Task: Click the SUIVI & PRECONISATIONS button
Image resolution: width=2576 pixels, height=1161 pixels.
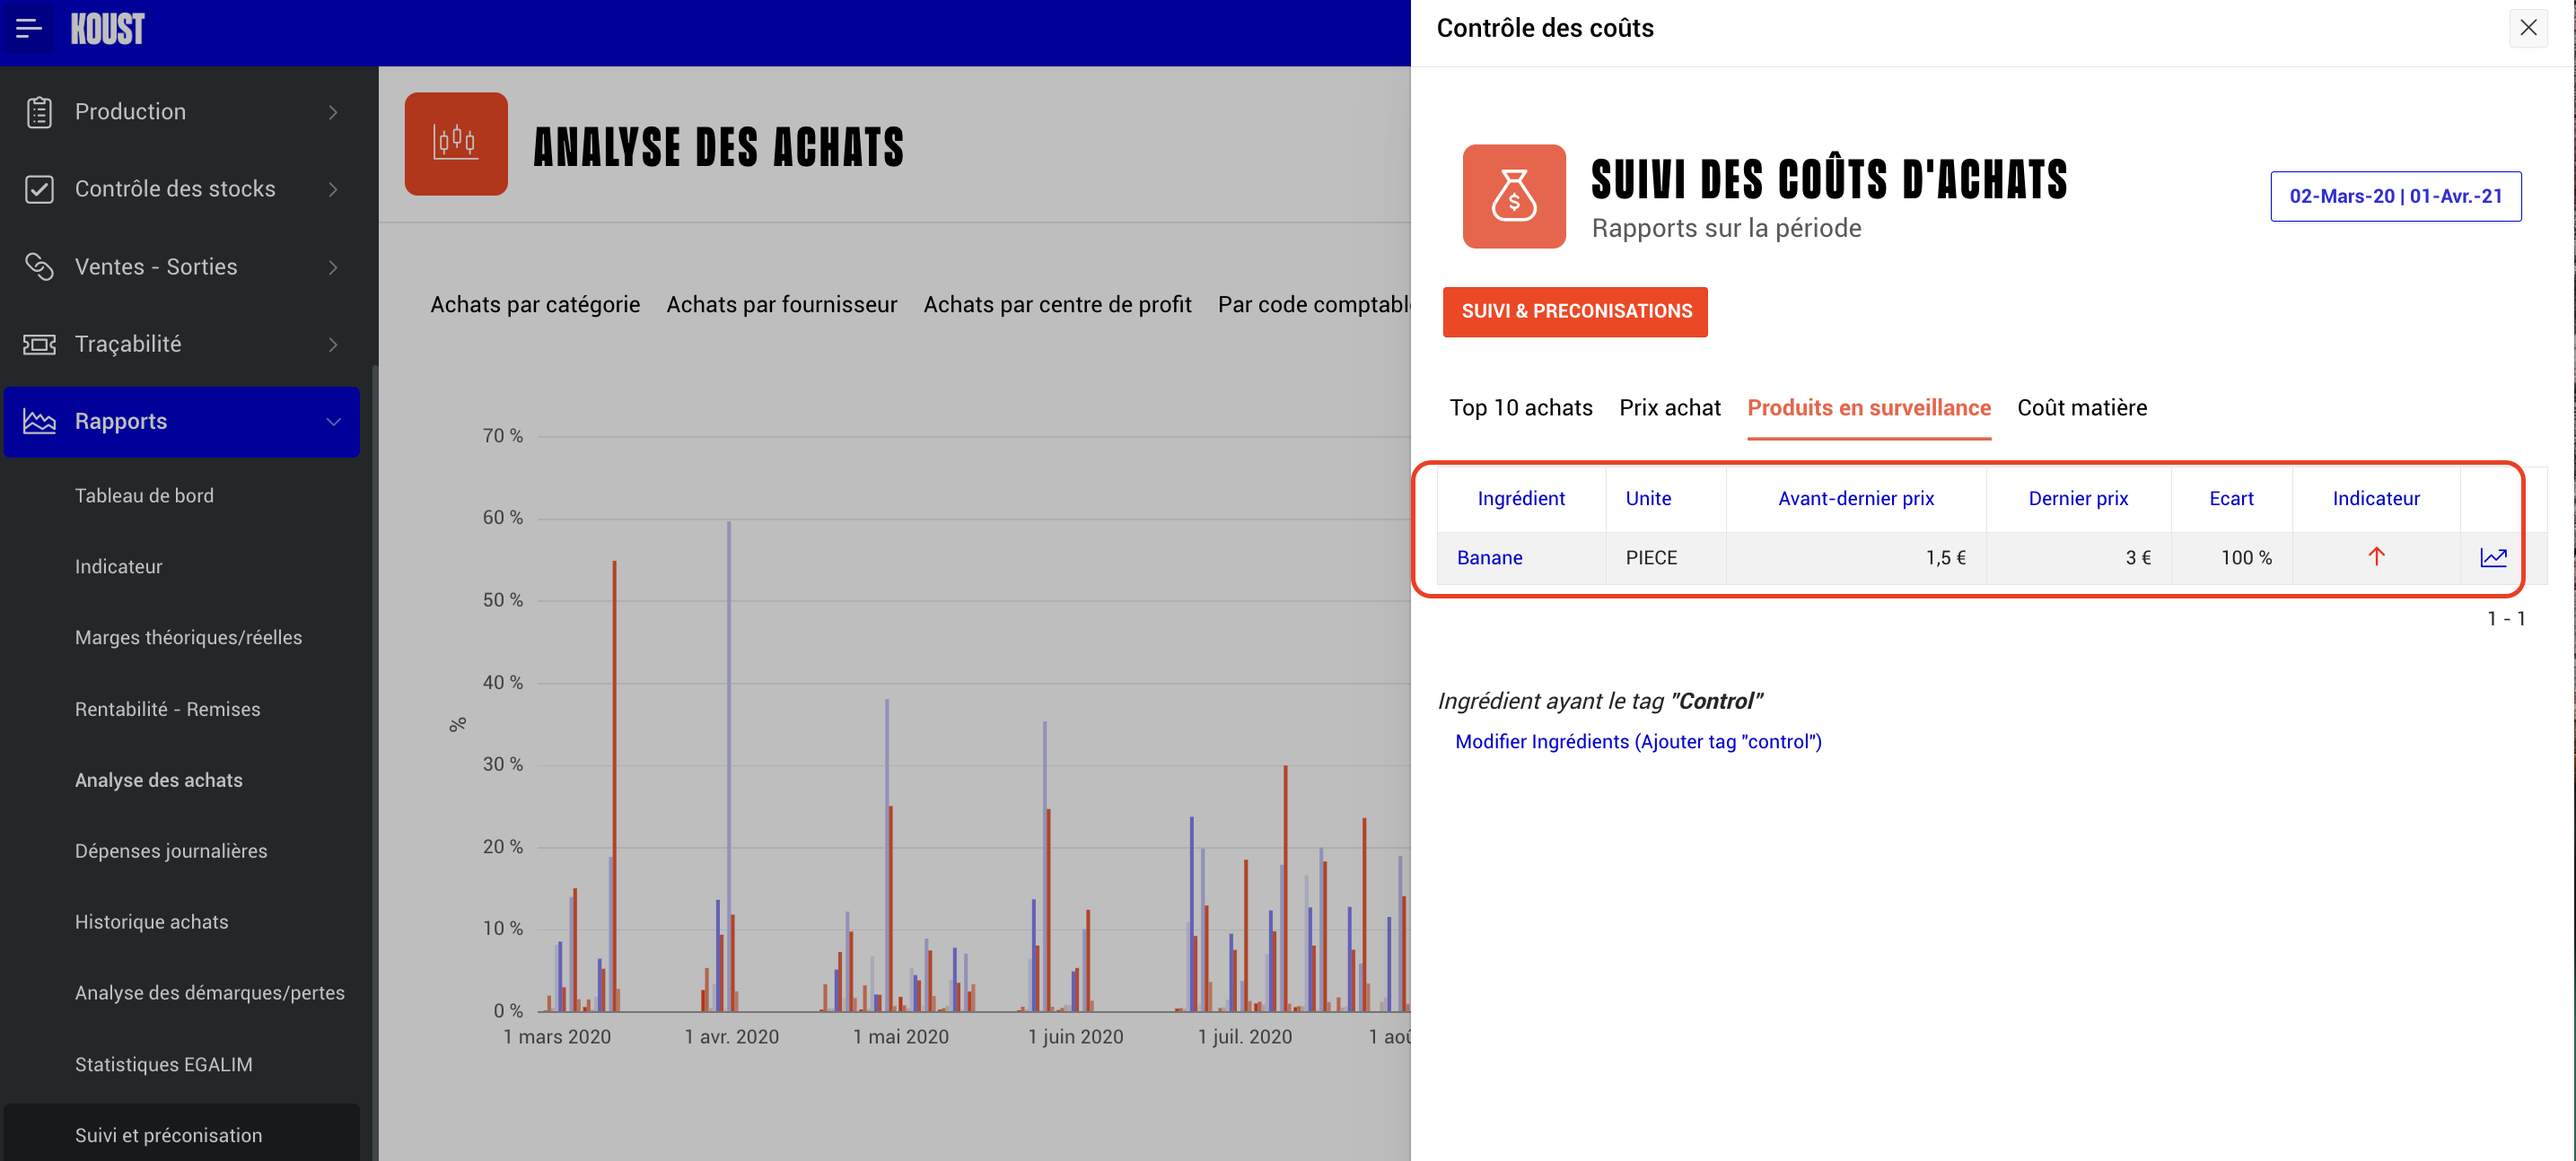Action: click(x=1575, y=312)
